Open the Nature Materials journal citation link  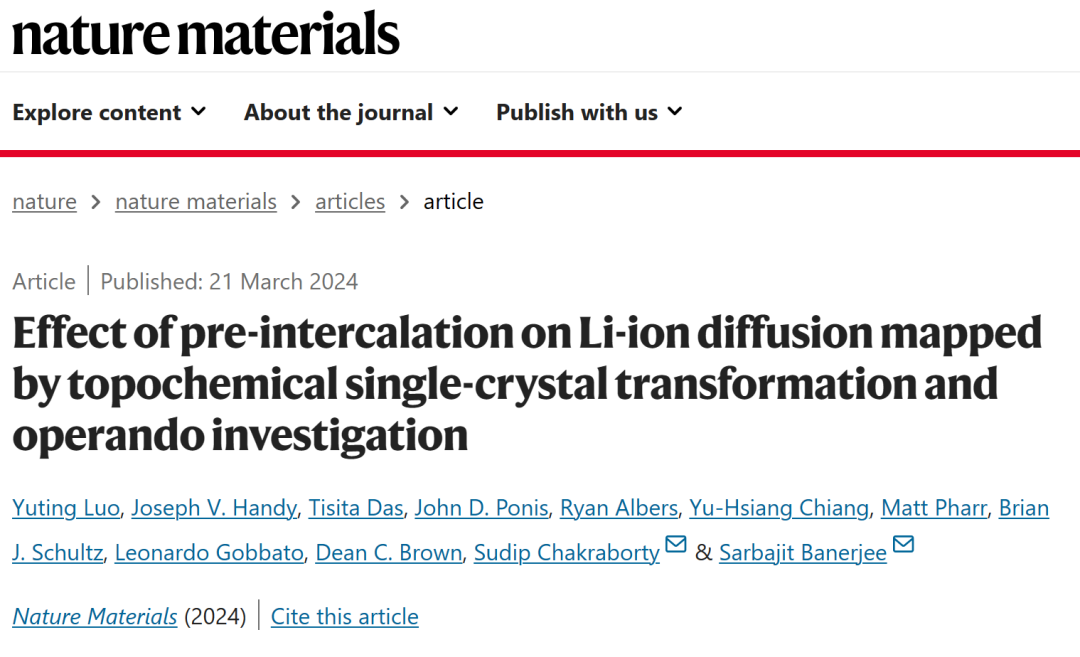(95, 616)
